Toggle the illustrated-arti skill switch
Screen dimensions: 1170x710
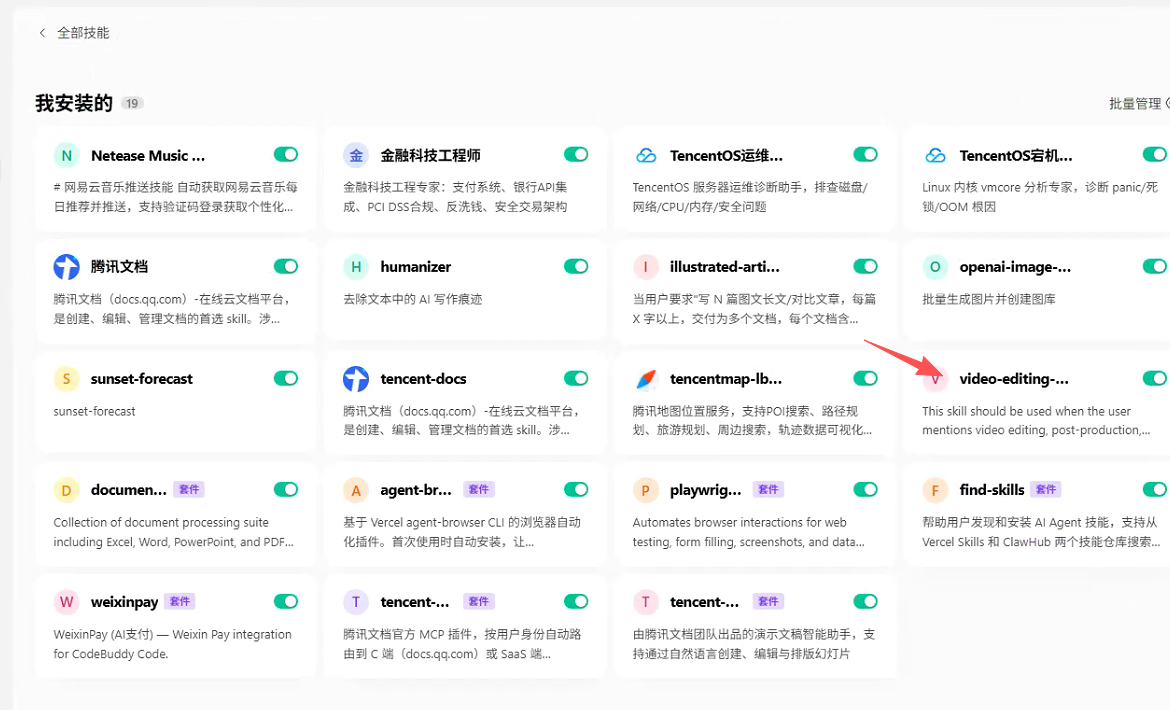point(865,266)
